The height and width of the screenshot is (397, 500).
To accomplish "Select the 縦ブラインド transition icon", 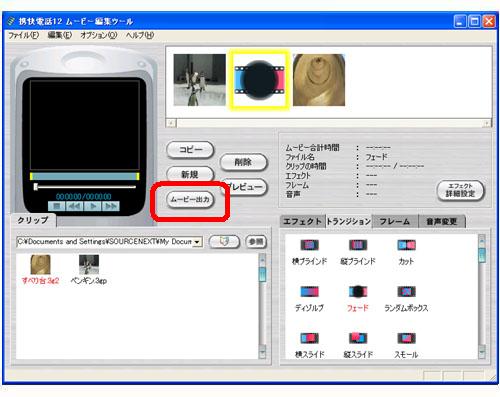I will point(358,245).
